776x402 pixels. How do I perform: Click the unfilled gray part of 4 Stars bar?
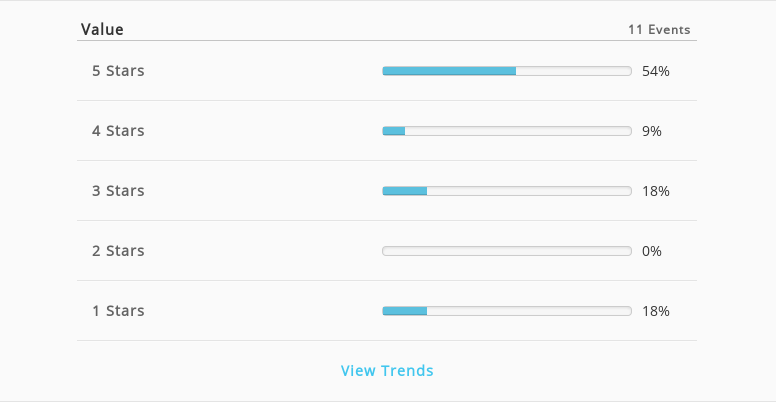point(518,131)
